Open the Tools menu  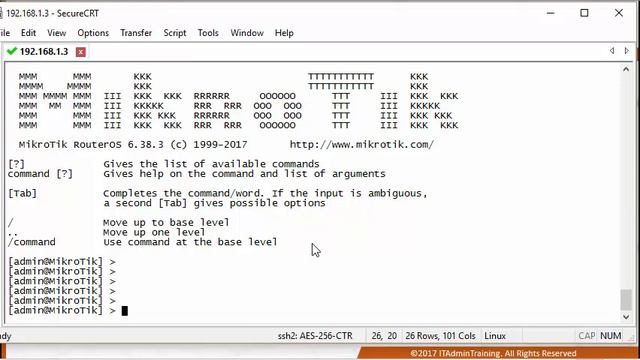(x=208, y=33)
